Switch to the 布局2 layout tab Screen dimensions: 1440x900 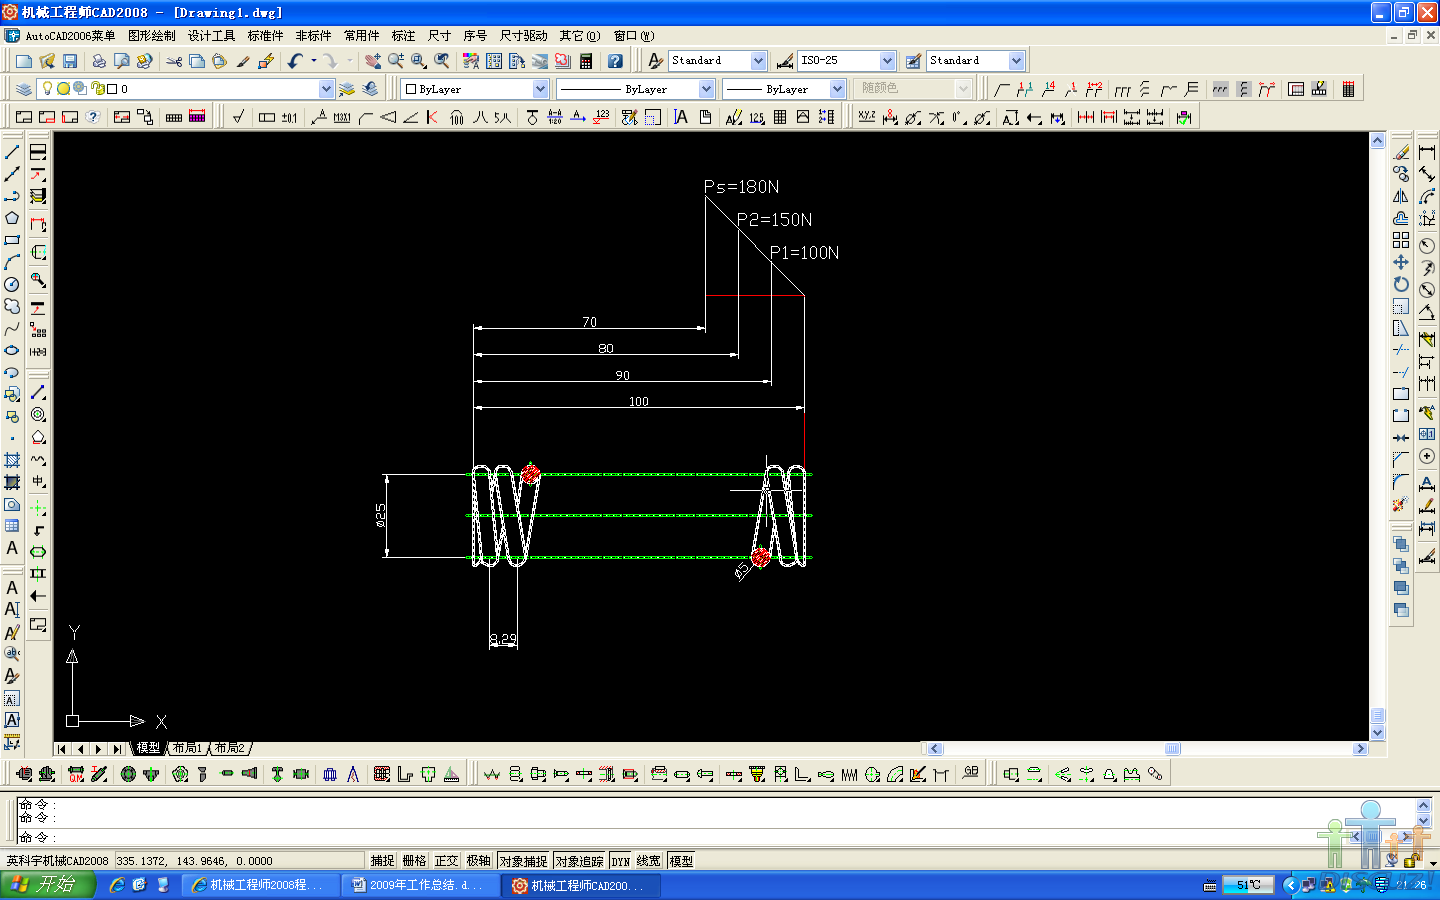pyautogui.click(x=230, y=748)
